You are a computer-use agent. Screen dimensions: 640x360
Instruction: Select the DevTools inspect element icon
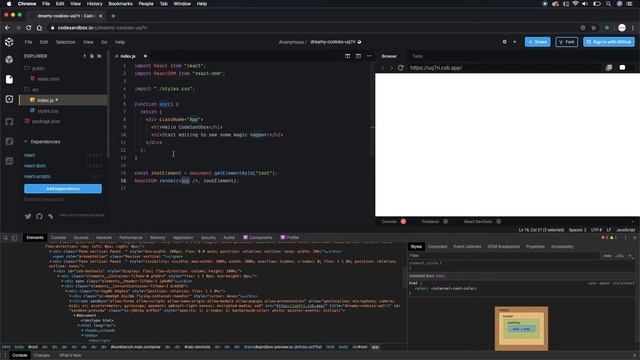6,238
